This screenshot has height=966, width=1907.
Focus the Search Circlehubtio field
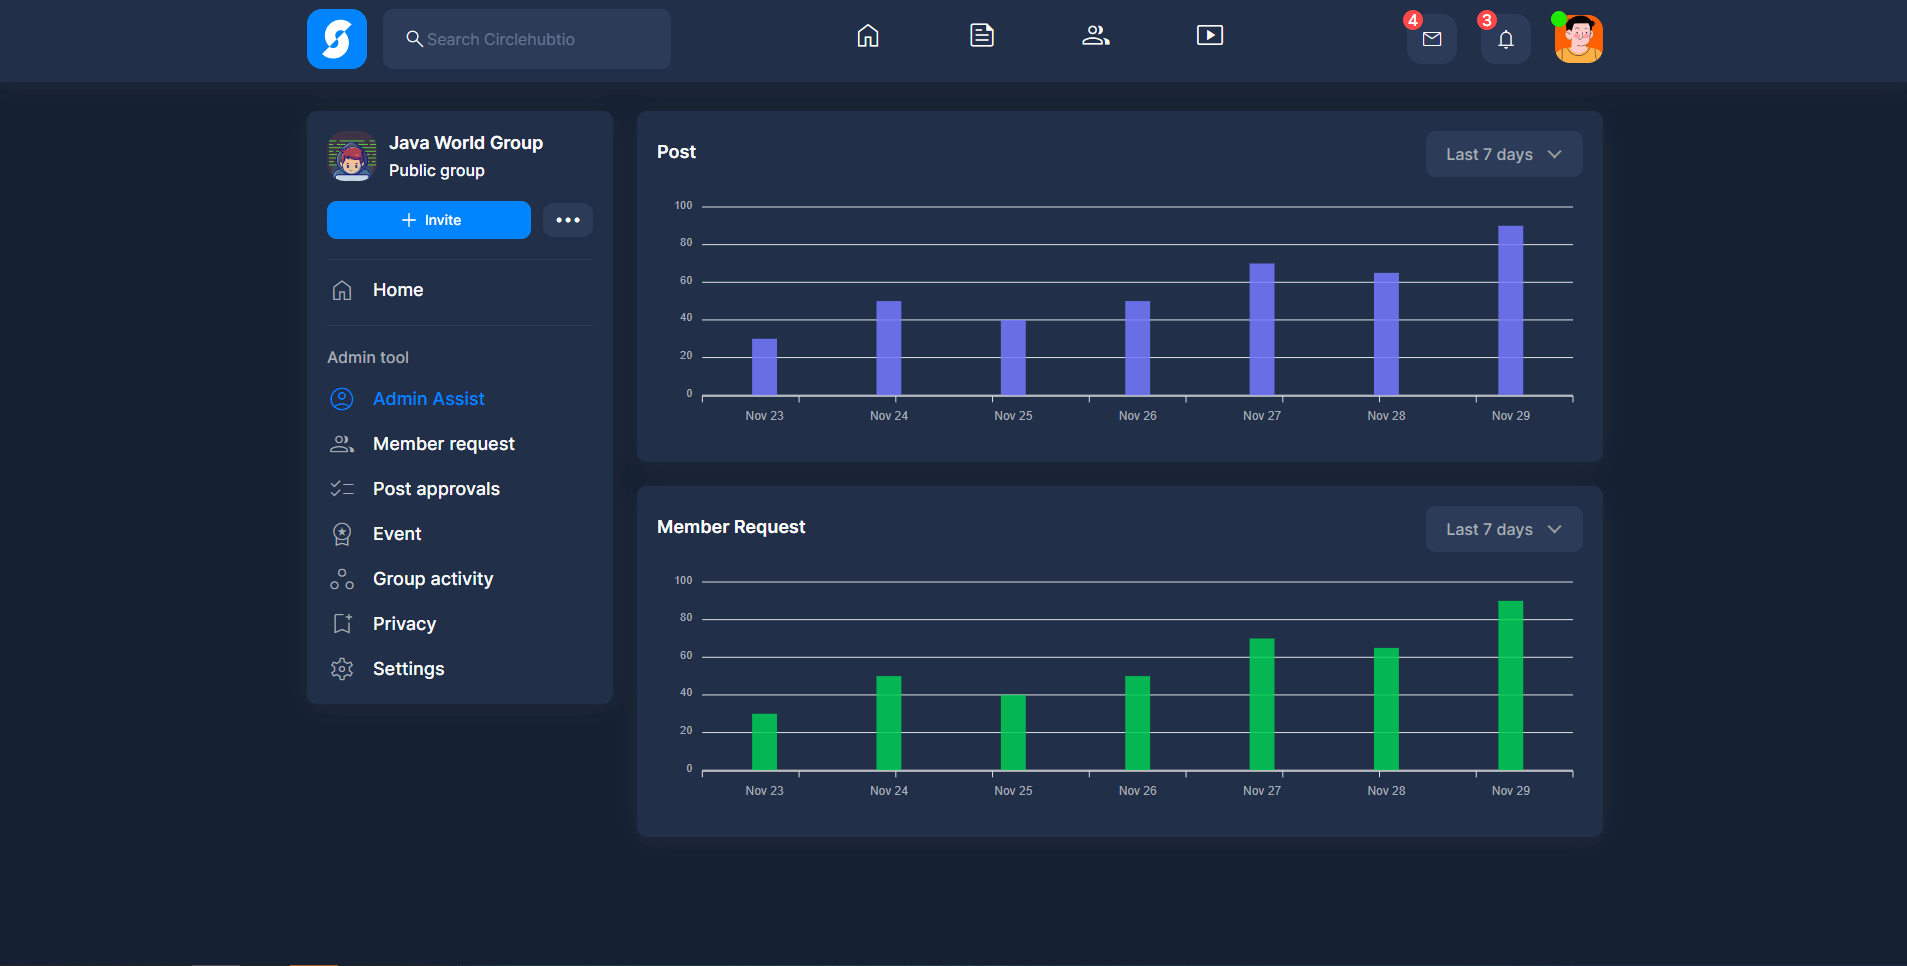click(x=527, y=39)
